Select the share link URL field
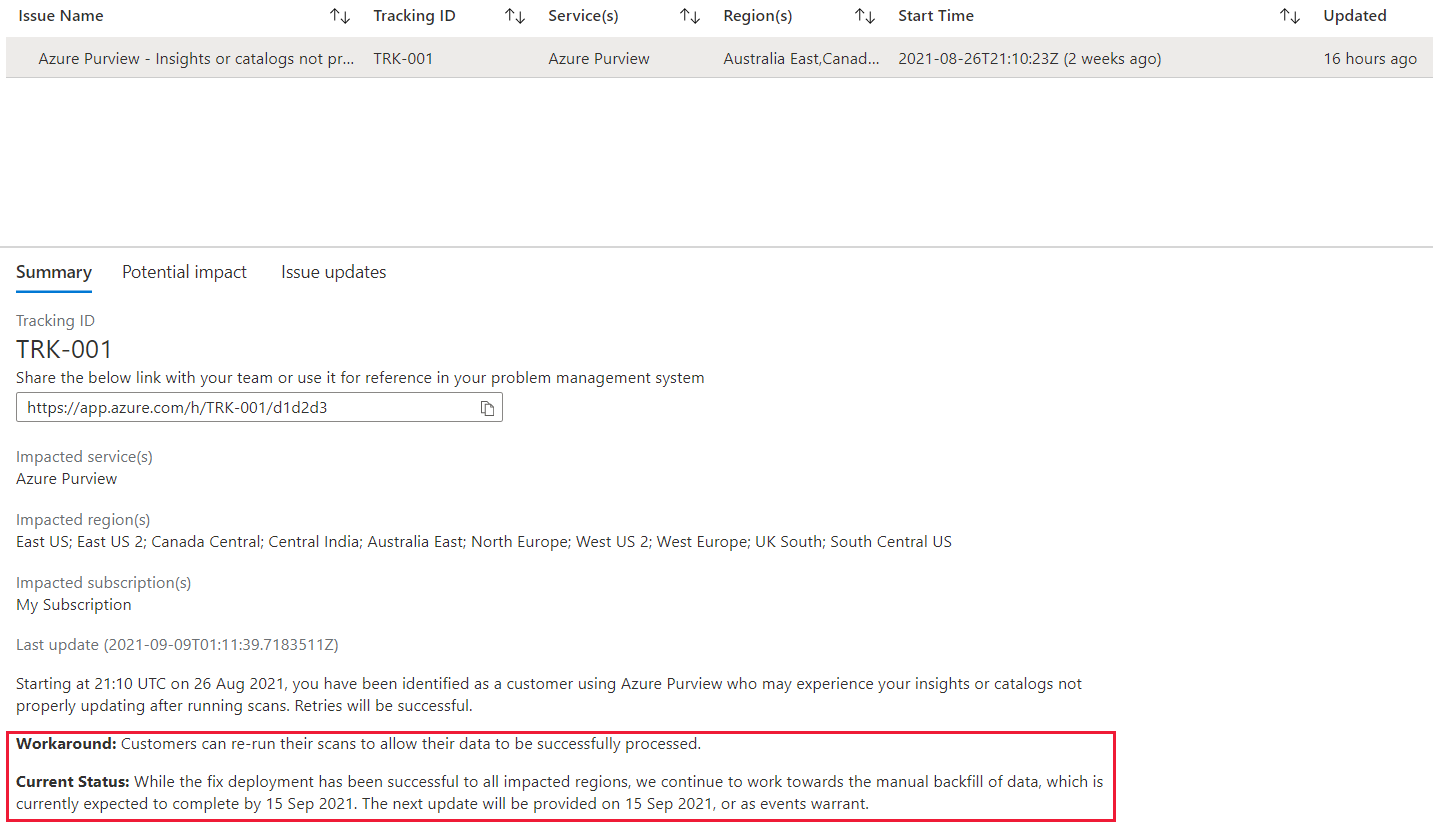 [259, 408]
